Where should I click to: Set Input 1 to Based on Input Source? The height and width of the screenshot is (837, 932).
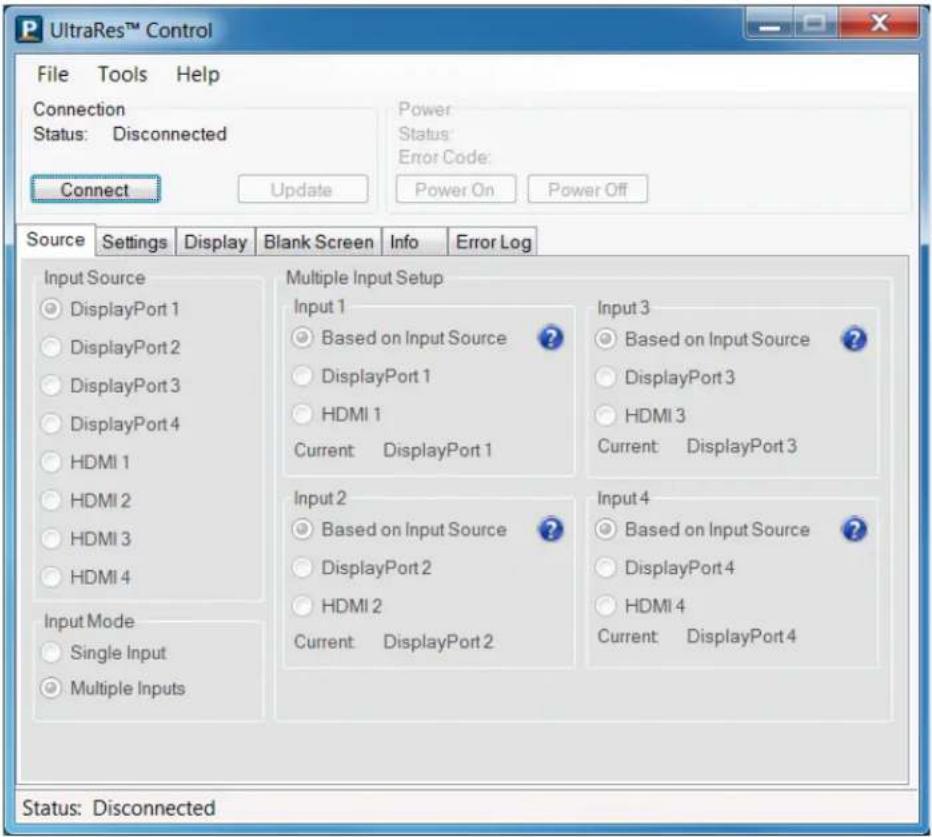[x=303, y=338]
